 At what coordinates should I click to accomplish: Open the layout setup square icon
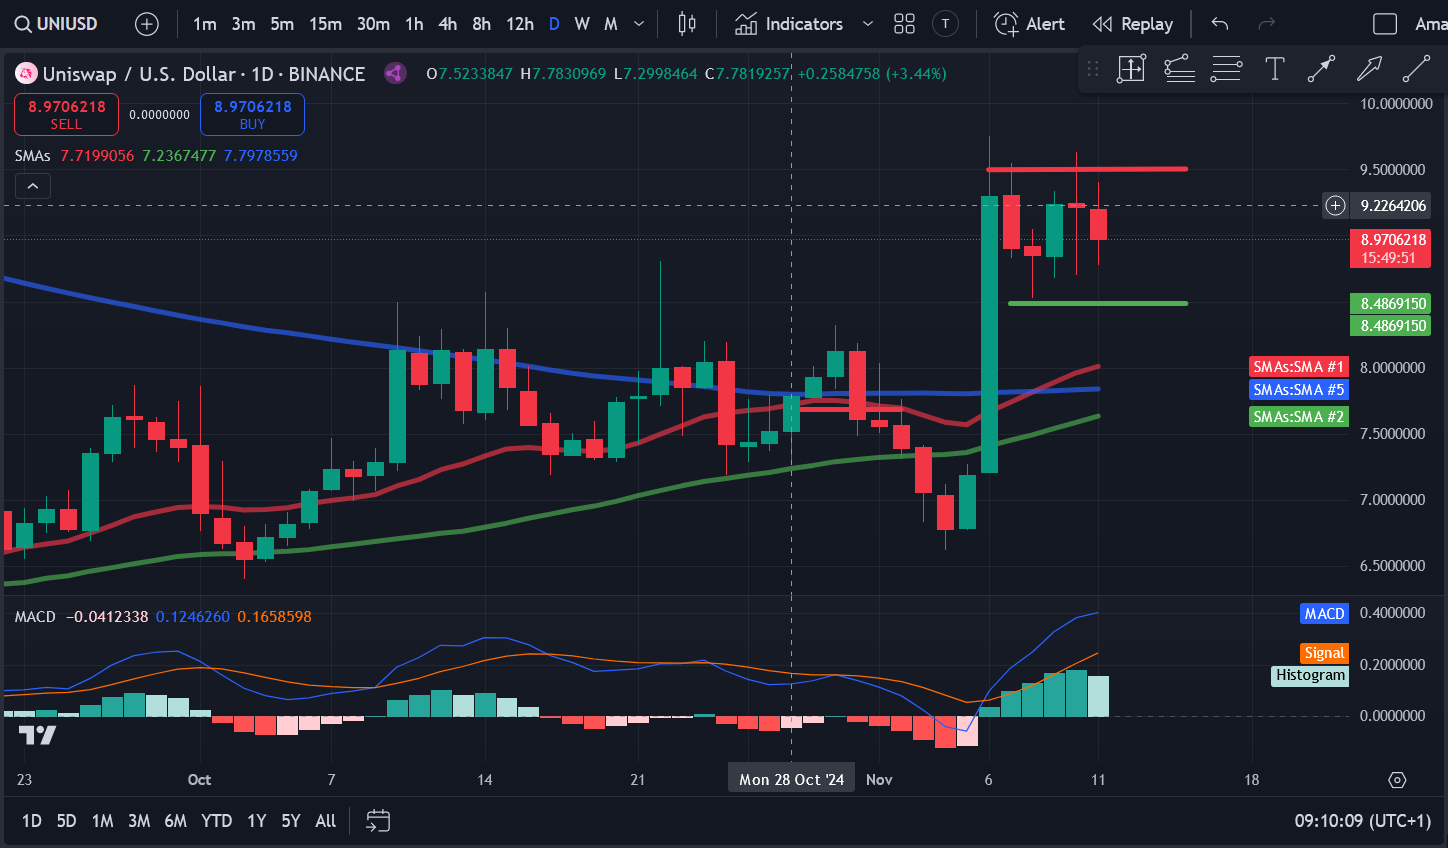[x=1385, y=24]
